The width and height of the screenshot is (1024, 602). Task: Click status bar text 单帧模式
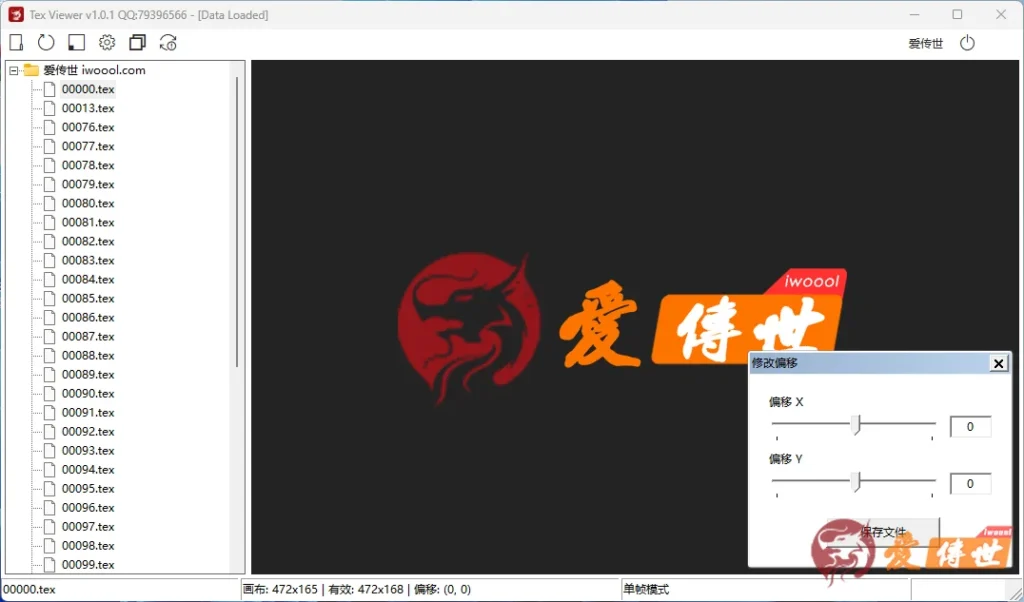click(x=647, y=589)
